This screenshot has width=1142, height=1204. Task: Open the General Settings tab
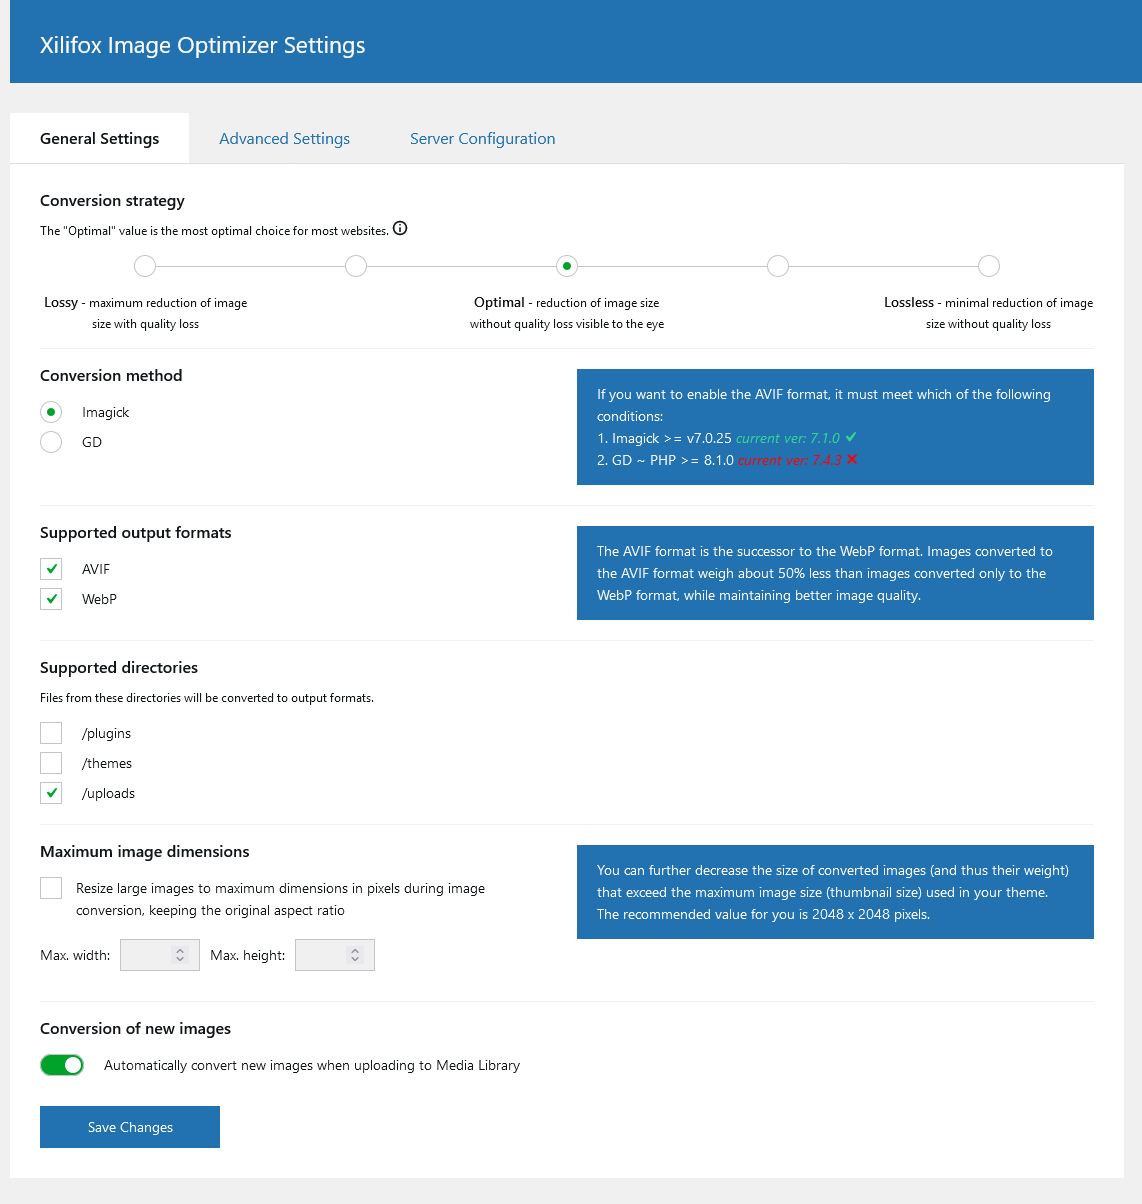[100, 138]
